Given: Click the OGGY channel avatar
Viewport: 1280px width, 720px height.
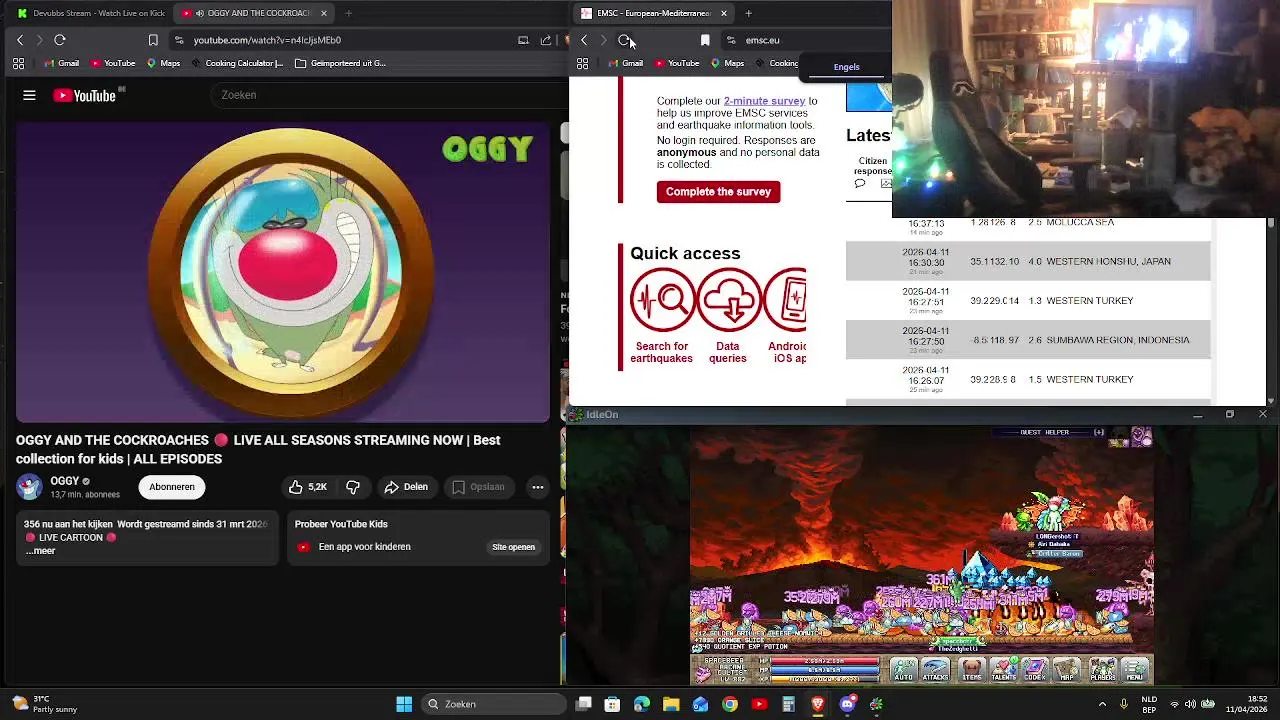Looking at the screenshot, I should [29, 487].
